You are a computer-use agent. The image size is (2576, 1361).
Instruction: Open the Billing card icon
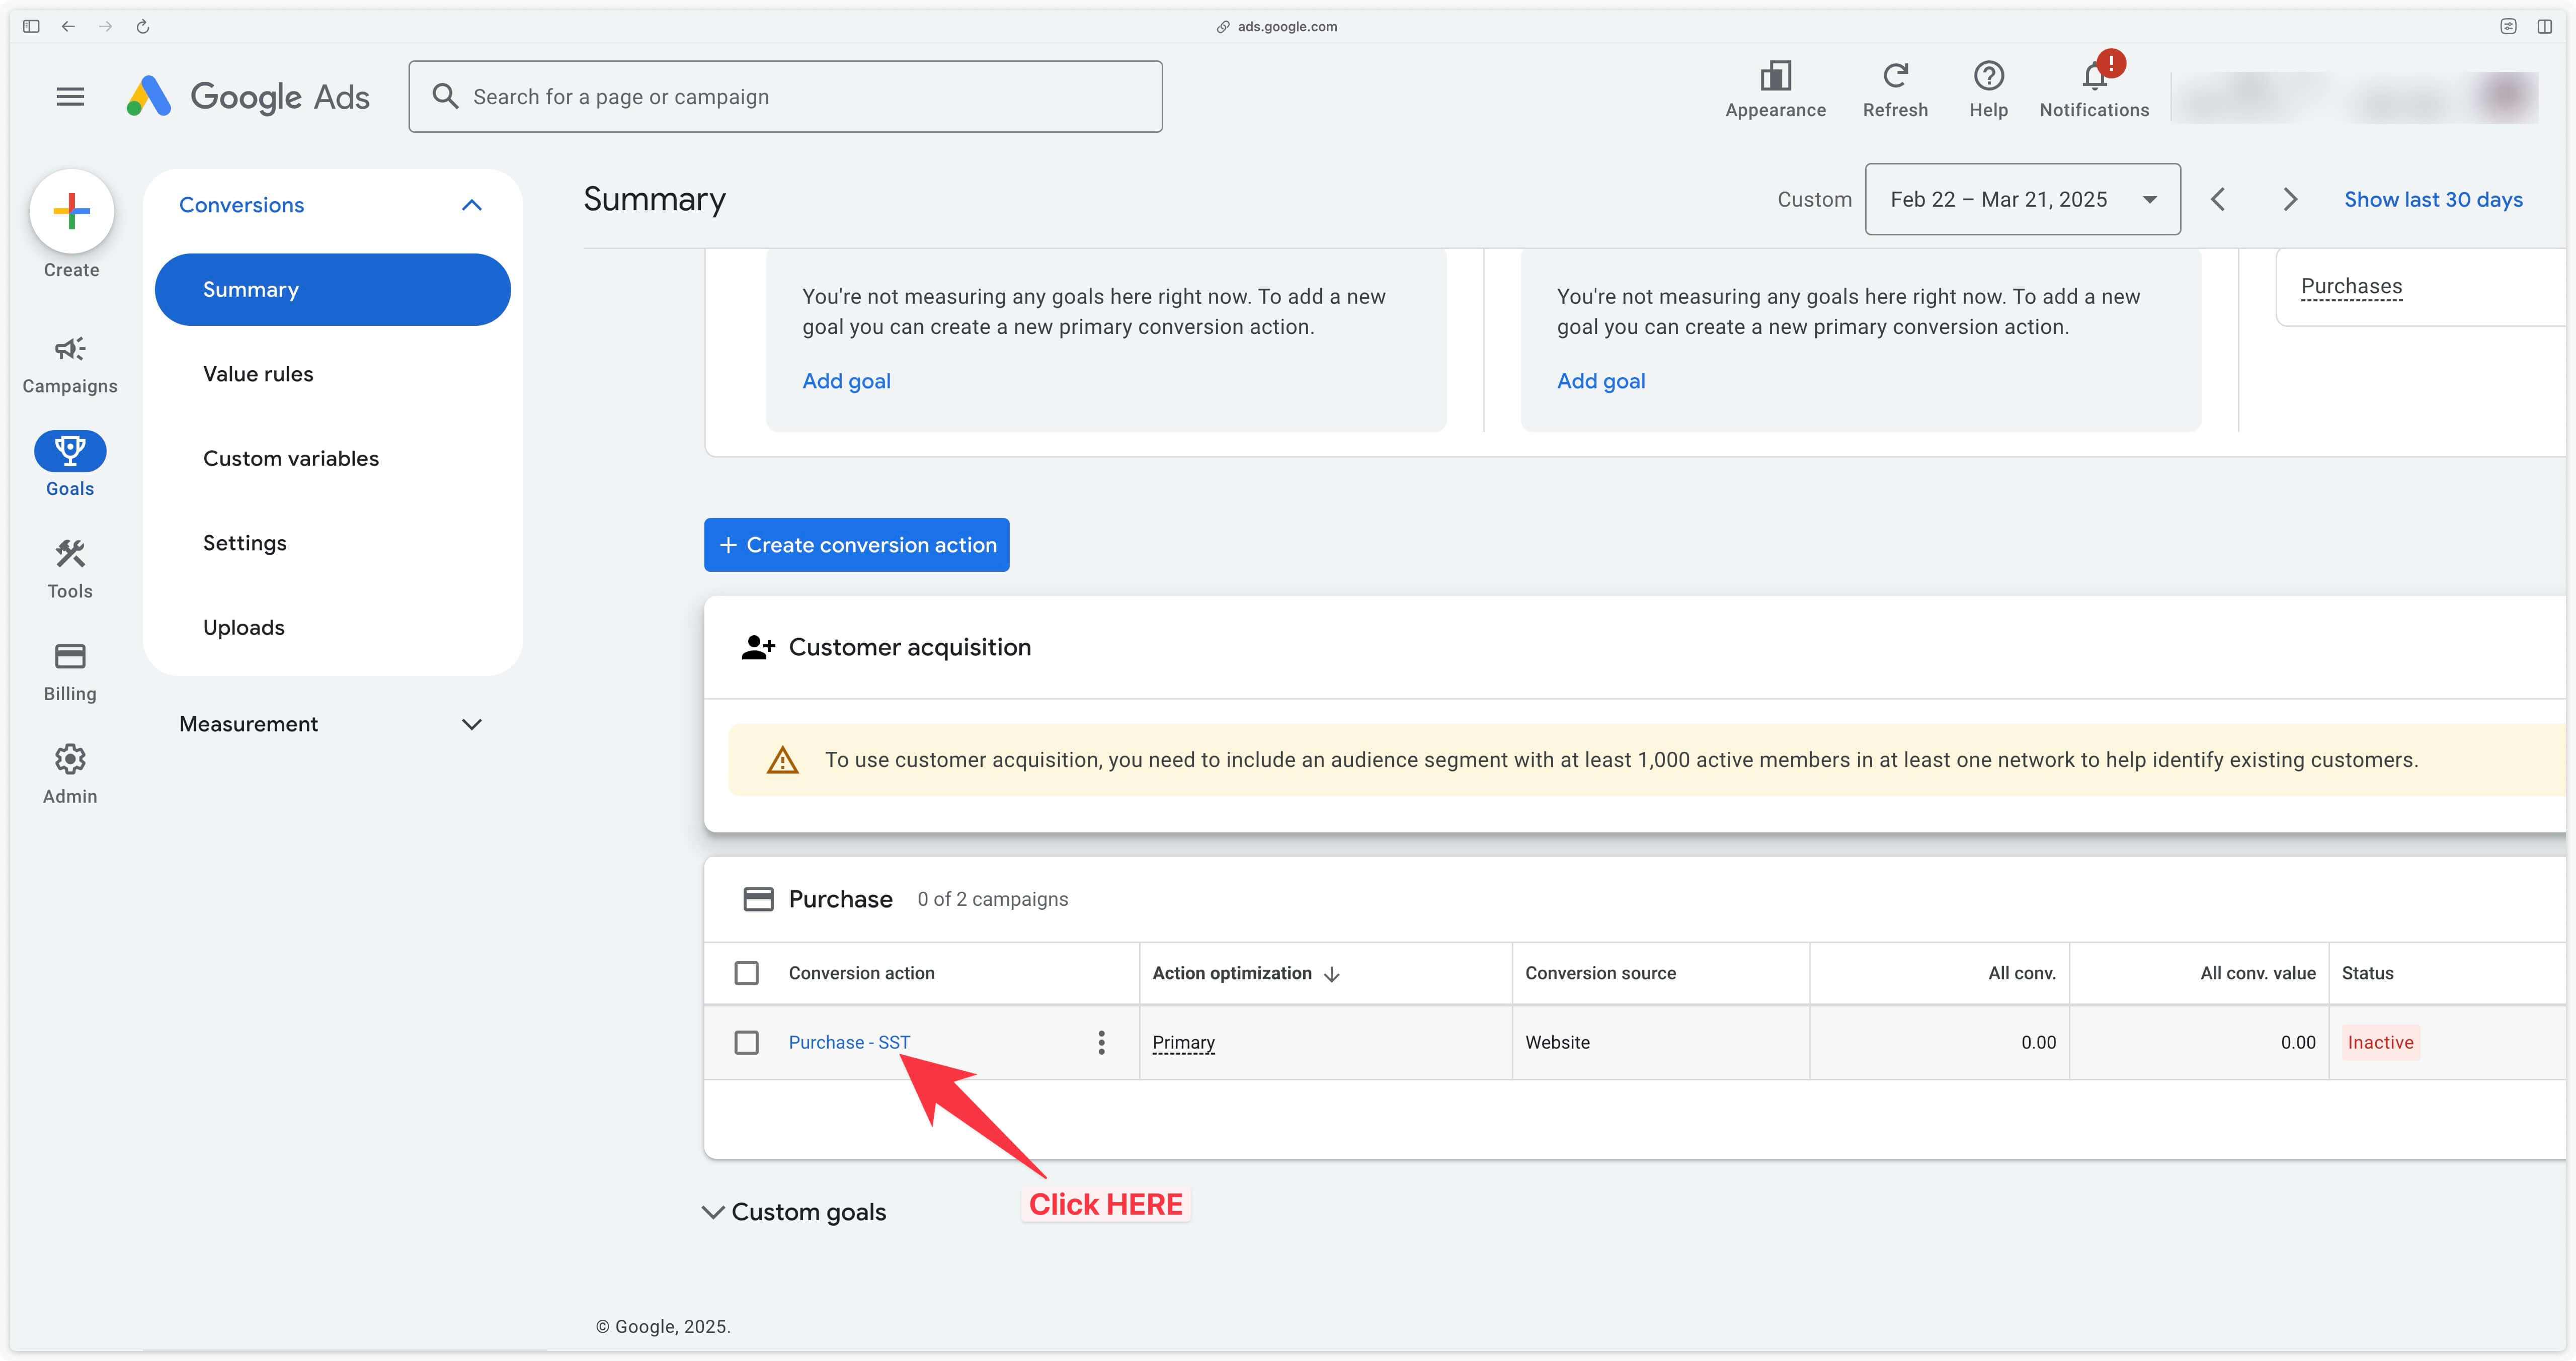(70, 656)
